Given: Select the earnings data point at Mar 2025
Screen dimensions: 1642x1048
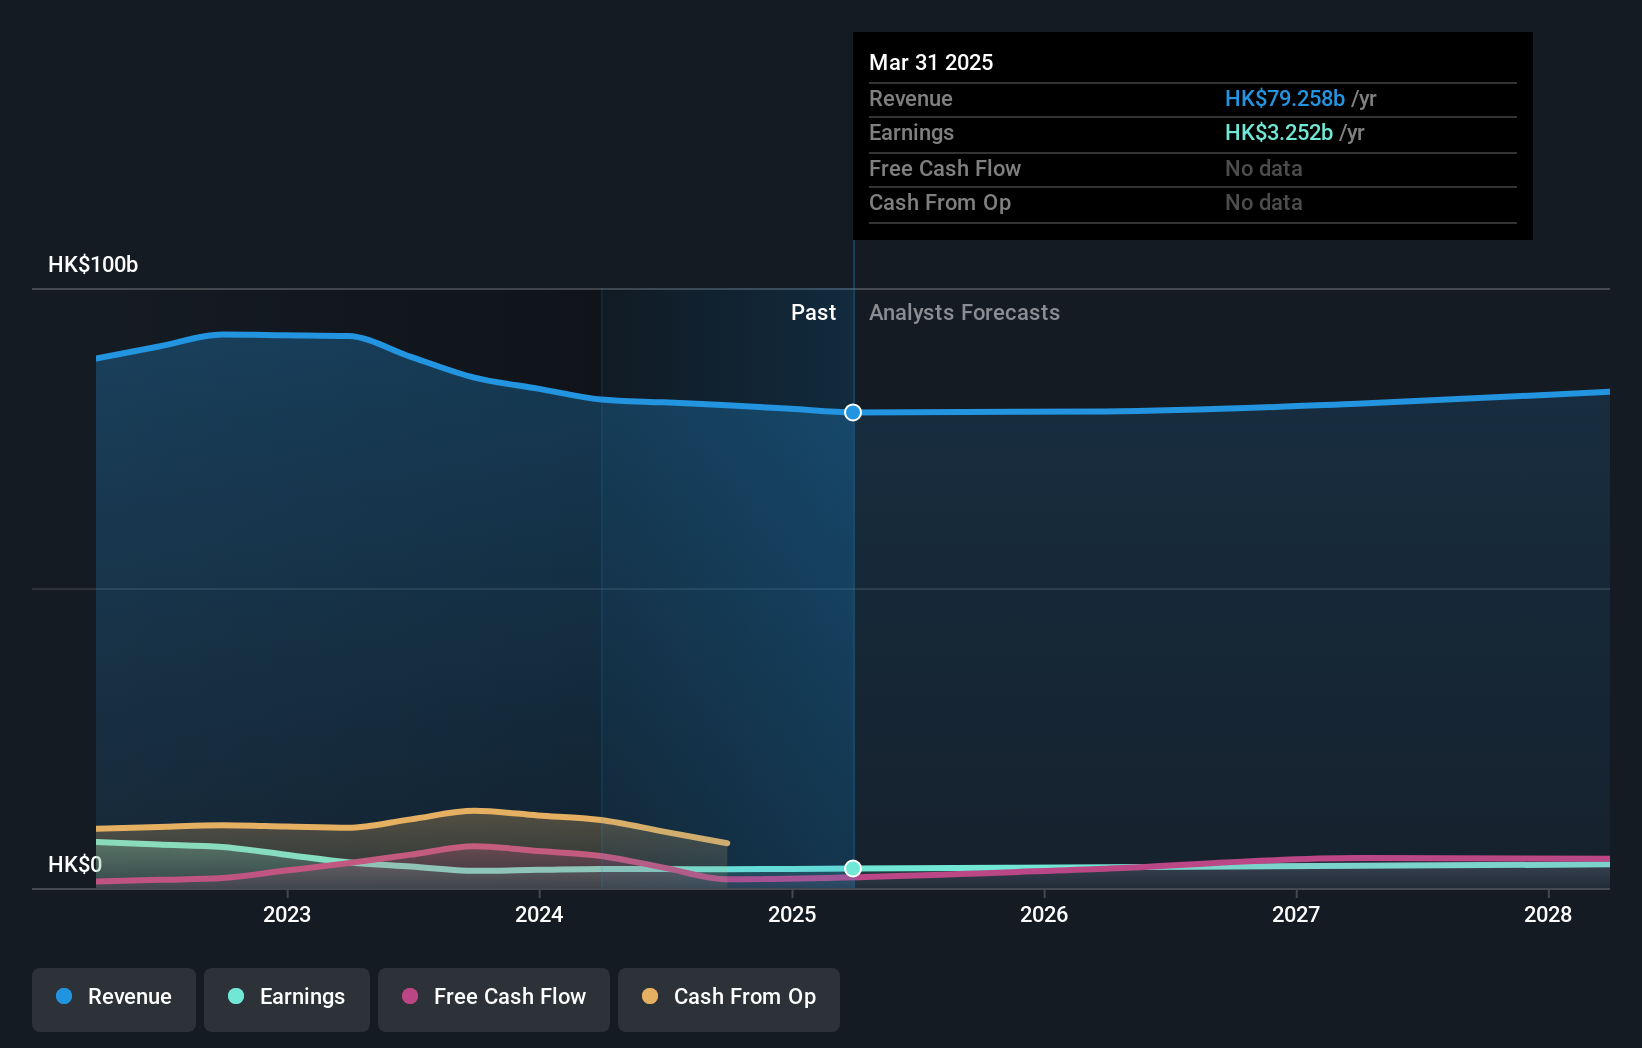Looking at the screenshot, I should [x=853, y=868].
